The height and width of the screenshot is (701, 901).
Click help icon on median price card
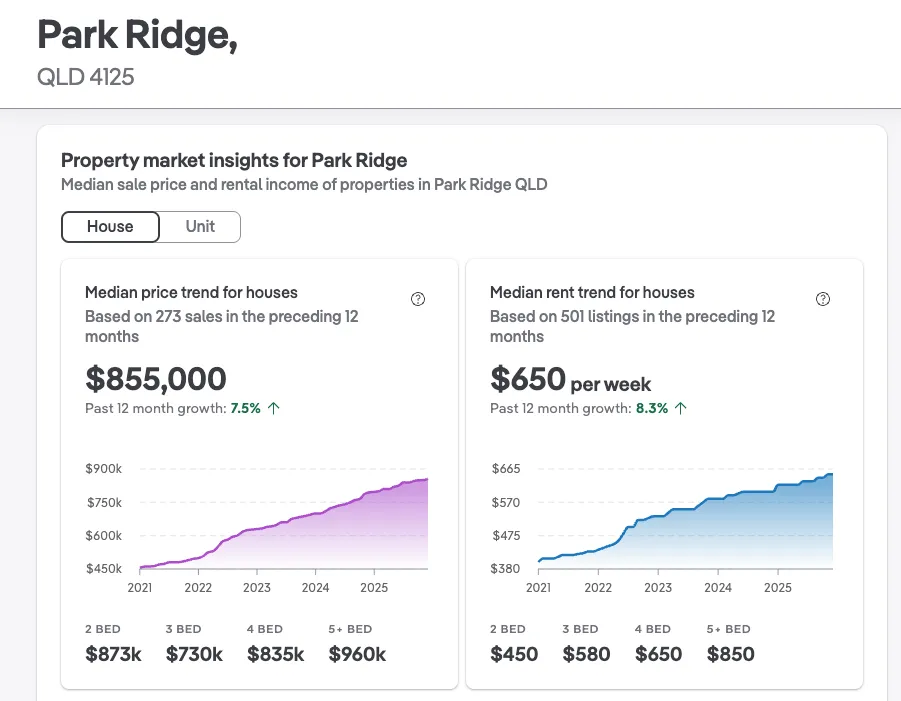tap(418, 299)
